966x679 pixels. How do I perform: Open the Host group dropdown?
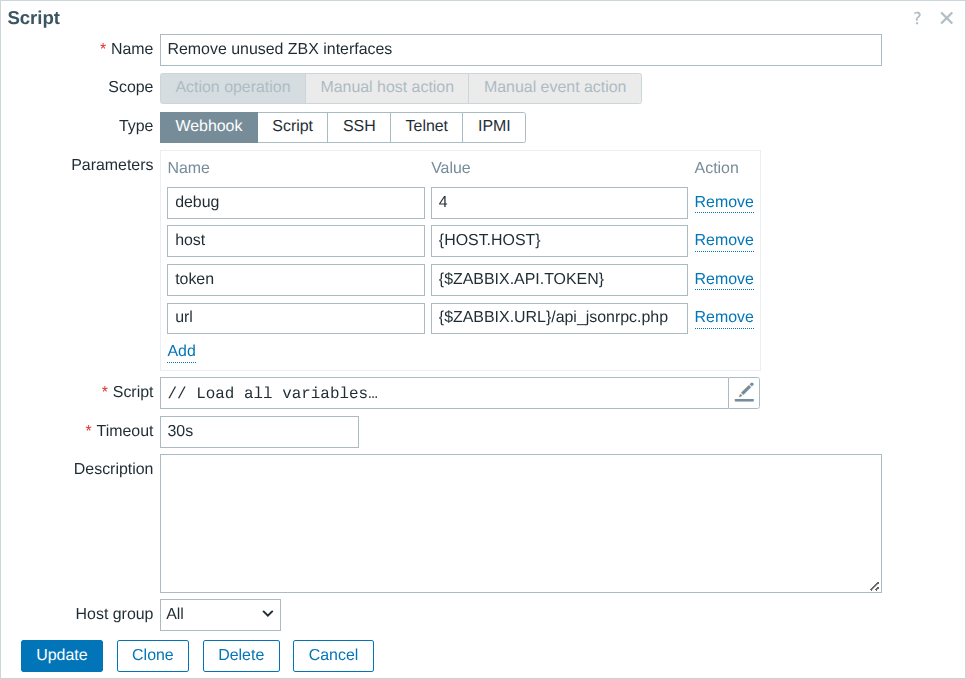pos(219,615)
